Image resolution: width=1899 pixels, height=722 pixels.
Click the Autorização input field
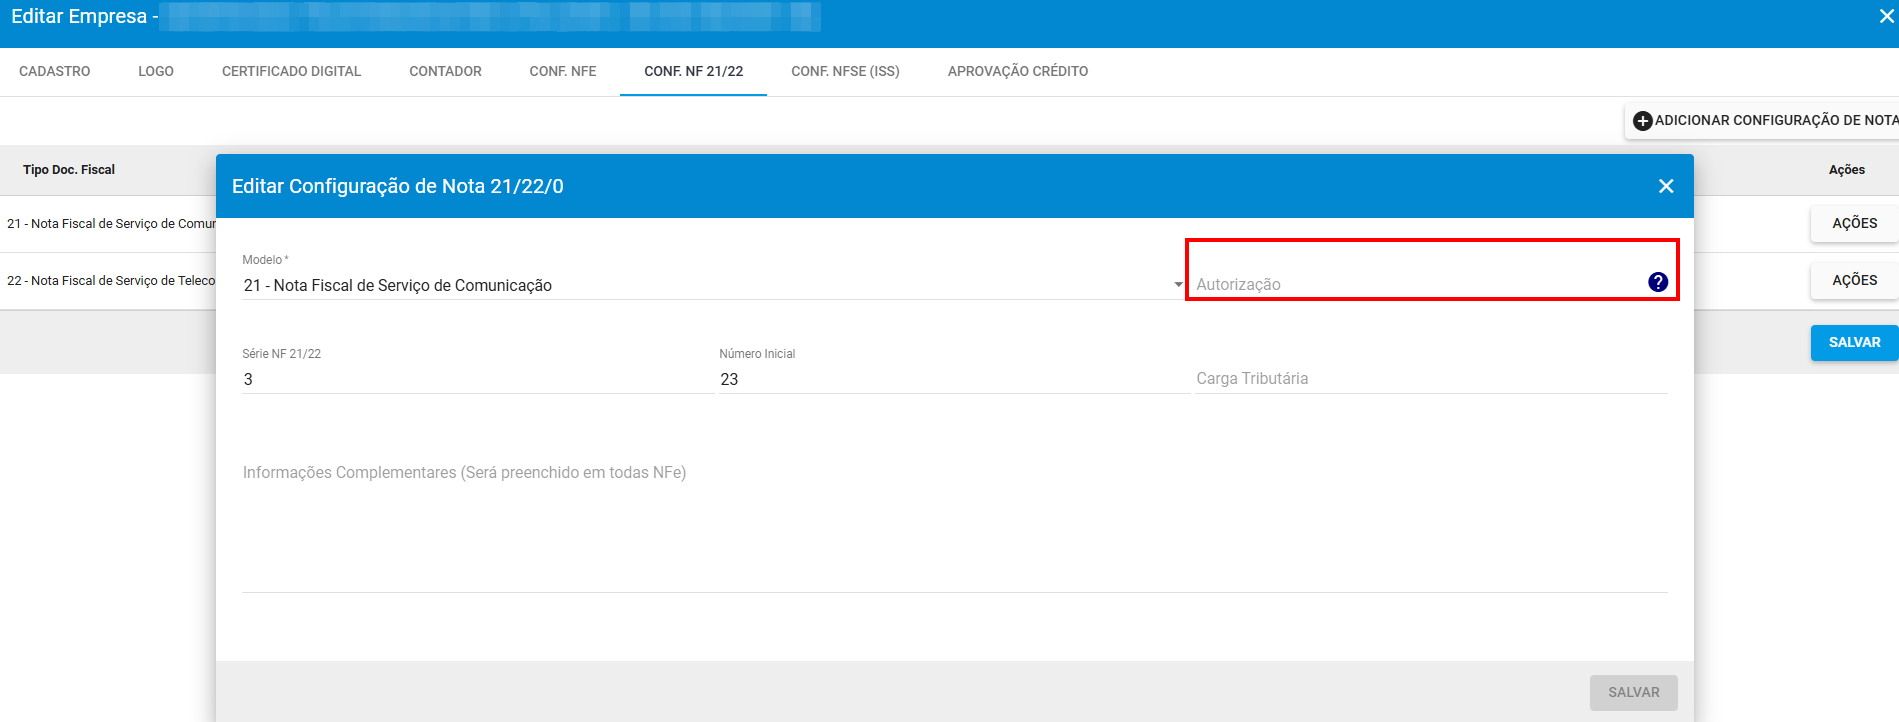1418,284
